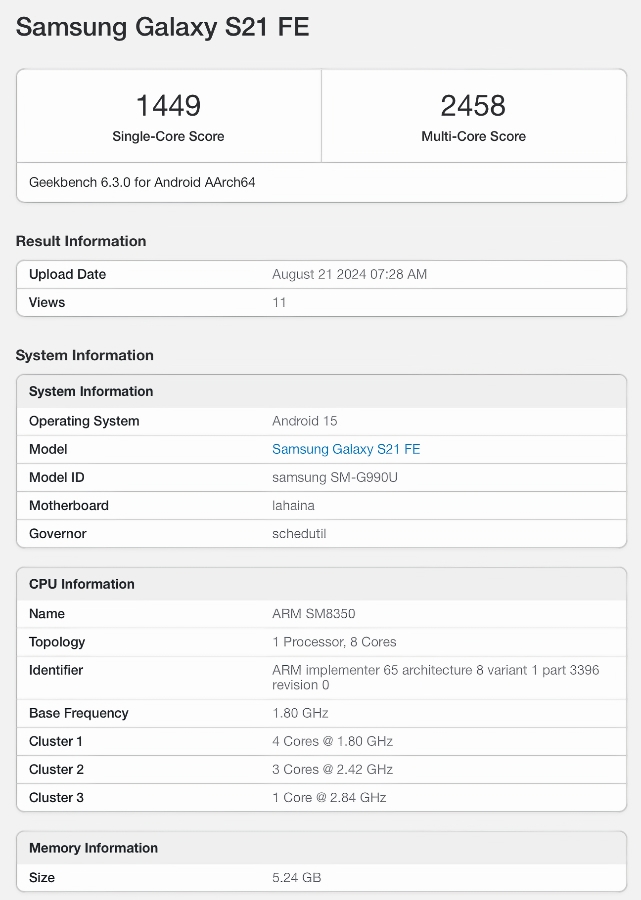Click the Operating System row label

click(84, 421)
